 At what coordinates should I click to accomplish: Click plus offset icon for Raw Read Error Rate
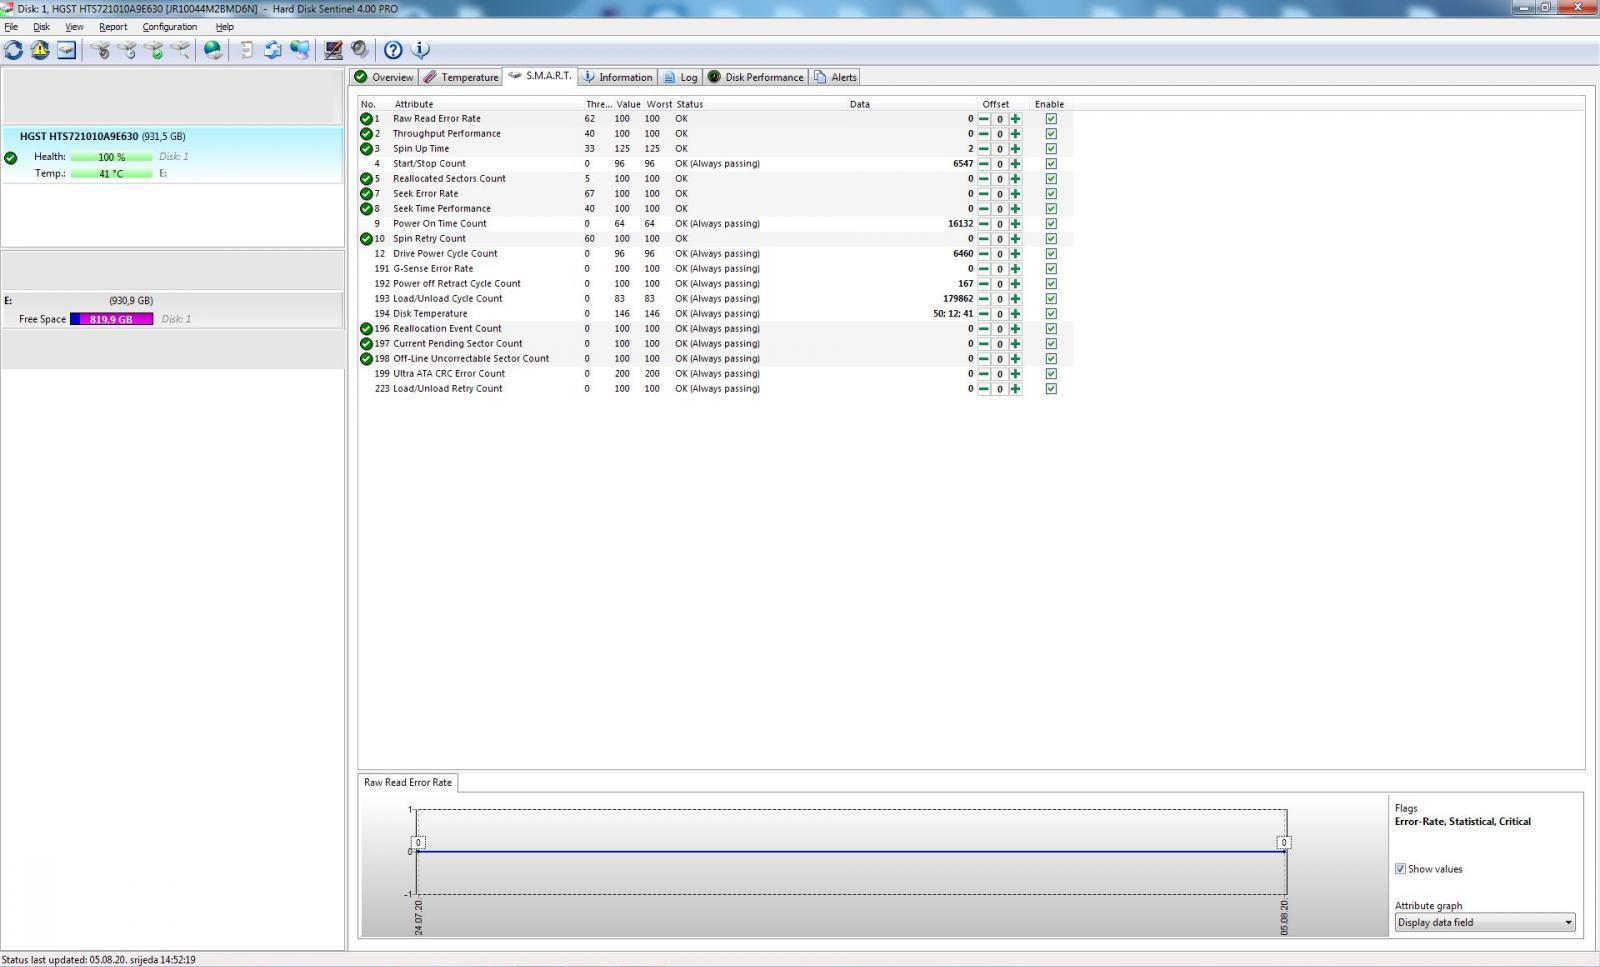click(x=1015, y=119)
